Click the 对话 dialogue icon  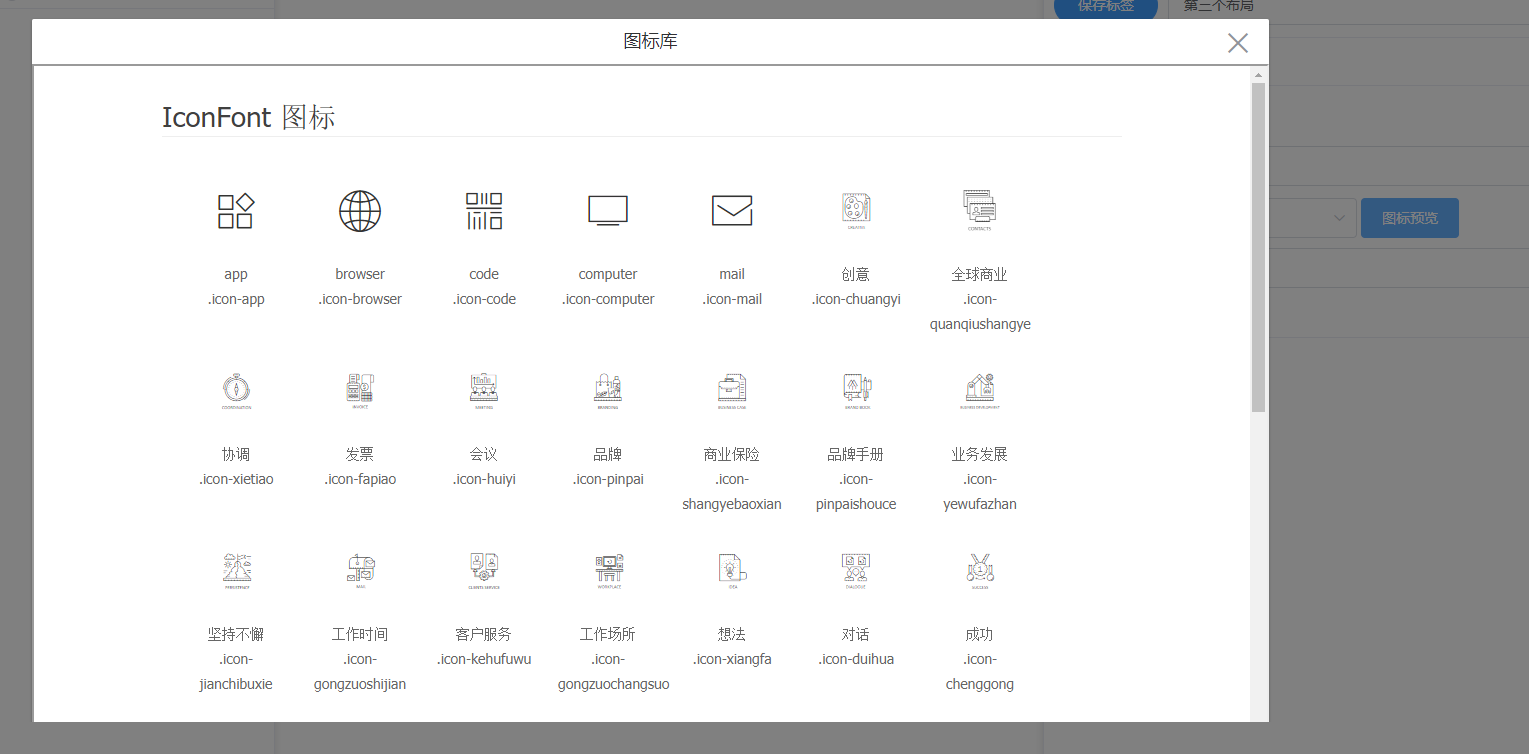tap(856, 571)
